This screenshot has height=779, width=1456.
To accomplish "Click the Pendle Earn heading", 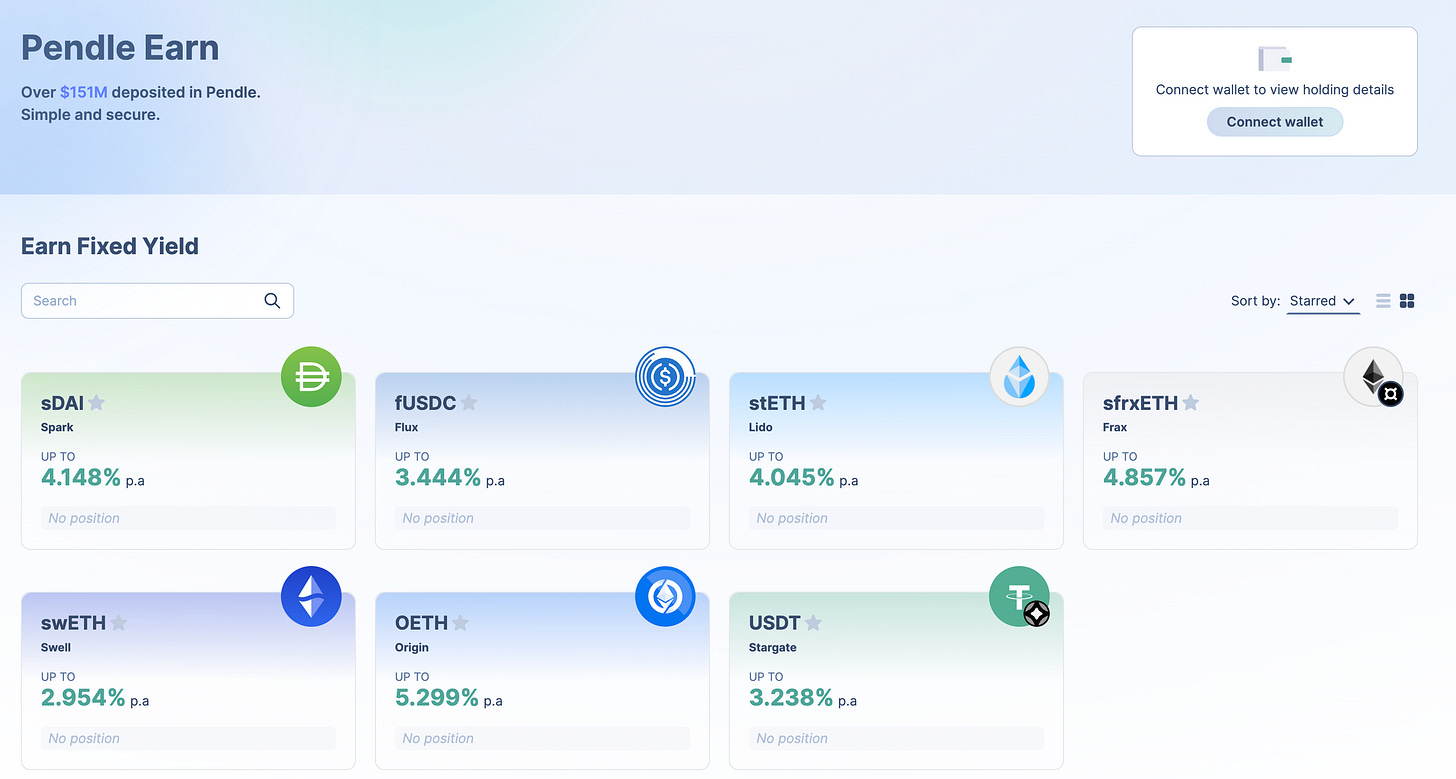I will pyautogui.click(x=120, y=48).
